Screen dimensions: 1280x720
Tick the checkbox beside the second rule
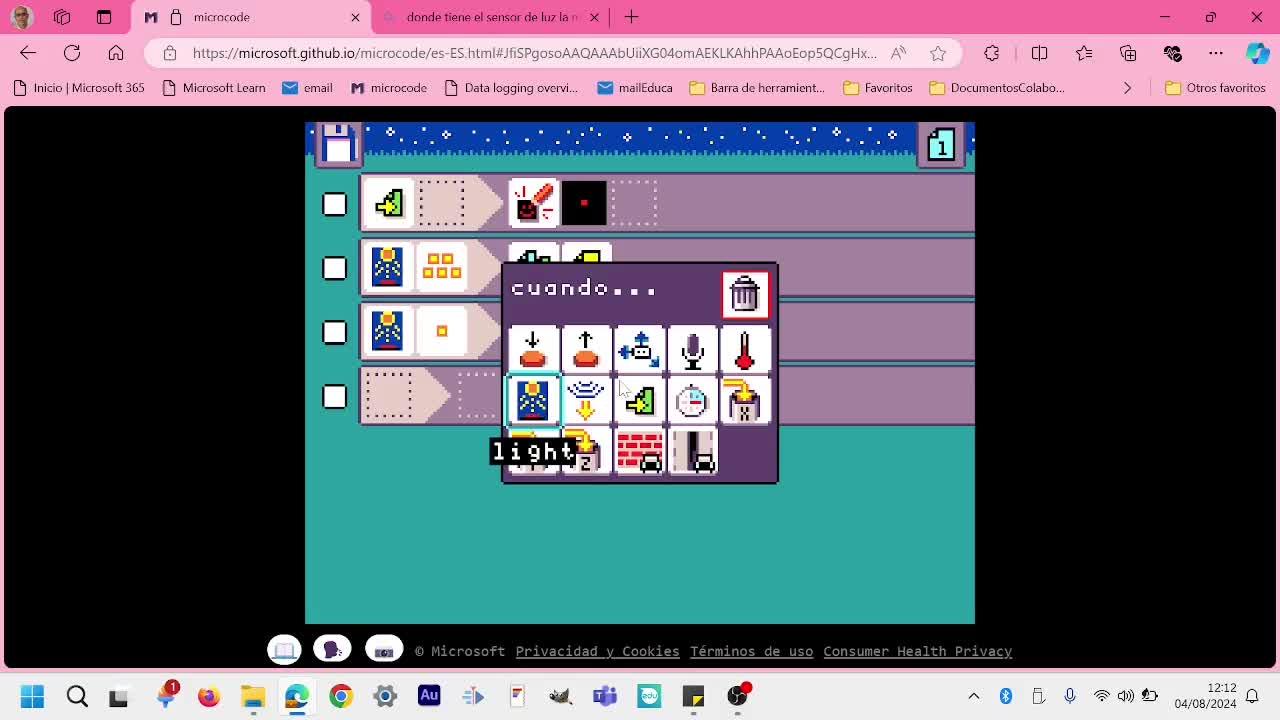334,268
